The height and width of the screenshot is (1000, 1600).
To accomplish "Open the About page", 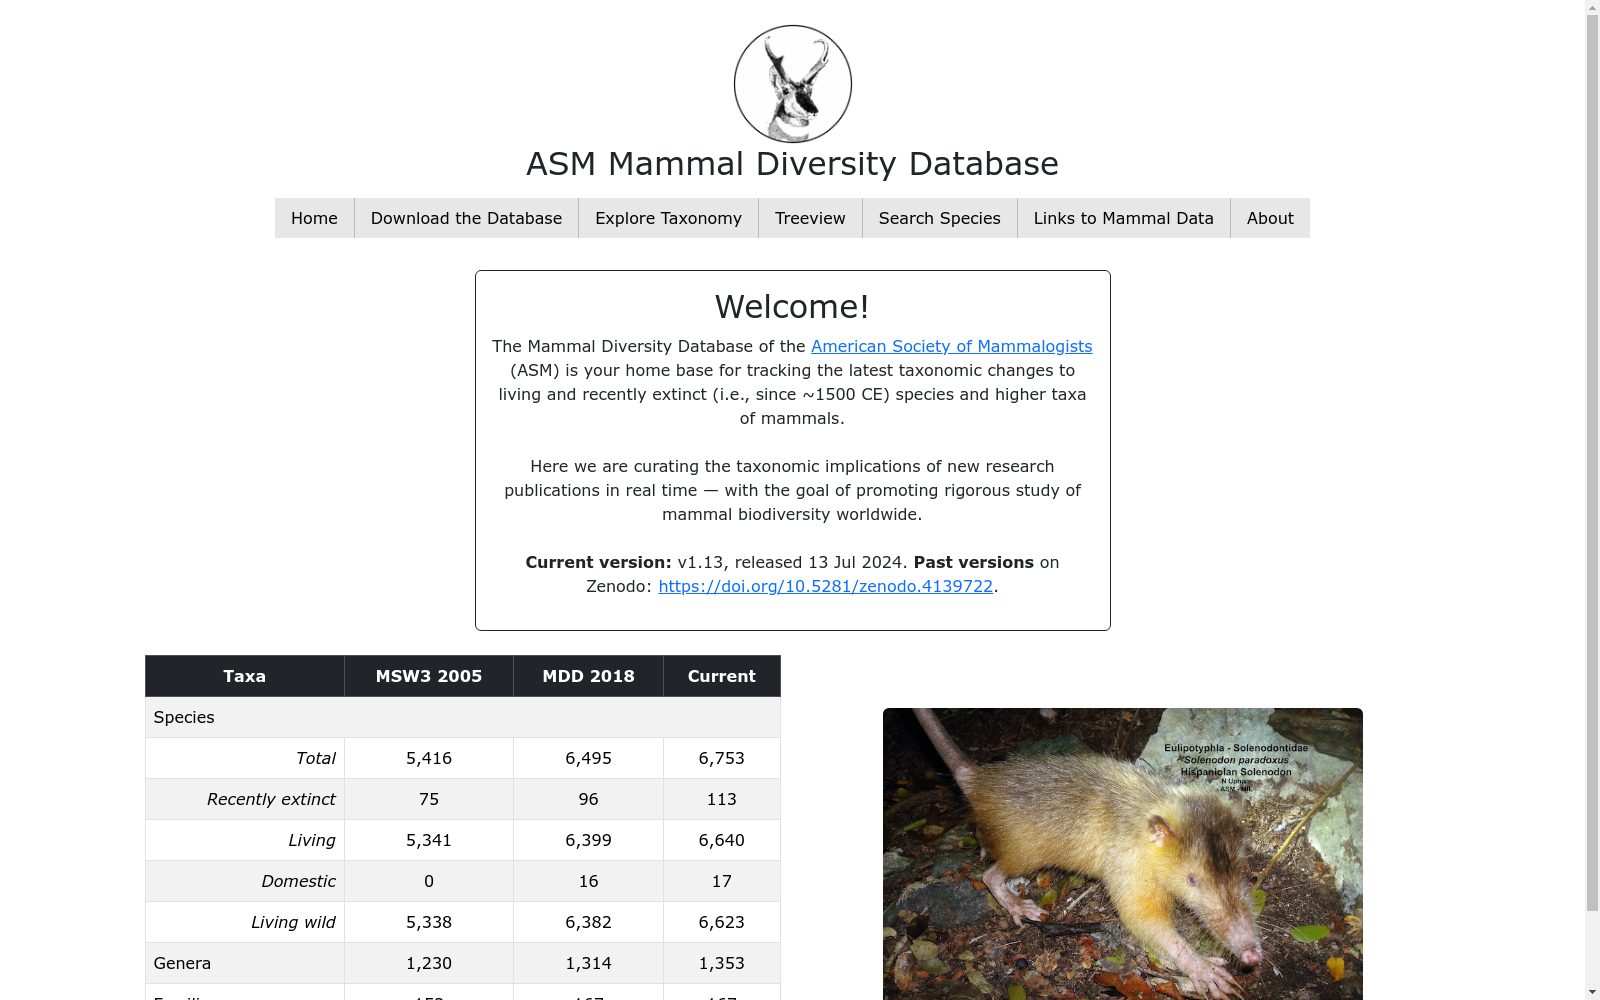I will (x=1270, y=218).
